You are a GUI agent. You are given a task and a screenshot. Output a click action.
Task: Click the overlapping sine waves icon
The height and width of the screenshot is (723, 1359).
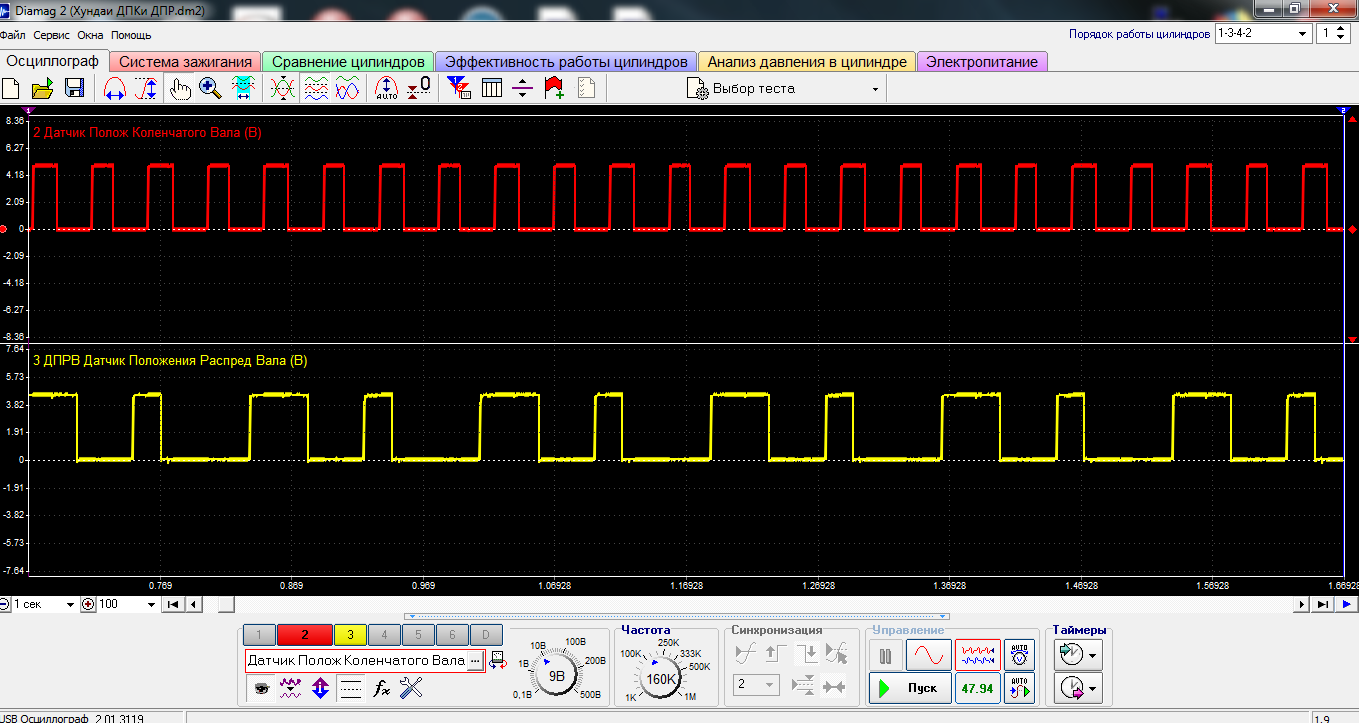pyautogui.click(x=347, y=88)
